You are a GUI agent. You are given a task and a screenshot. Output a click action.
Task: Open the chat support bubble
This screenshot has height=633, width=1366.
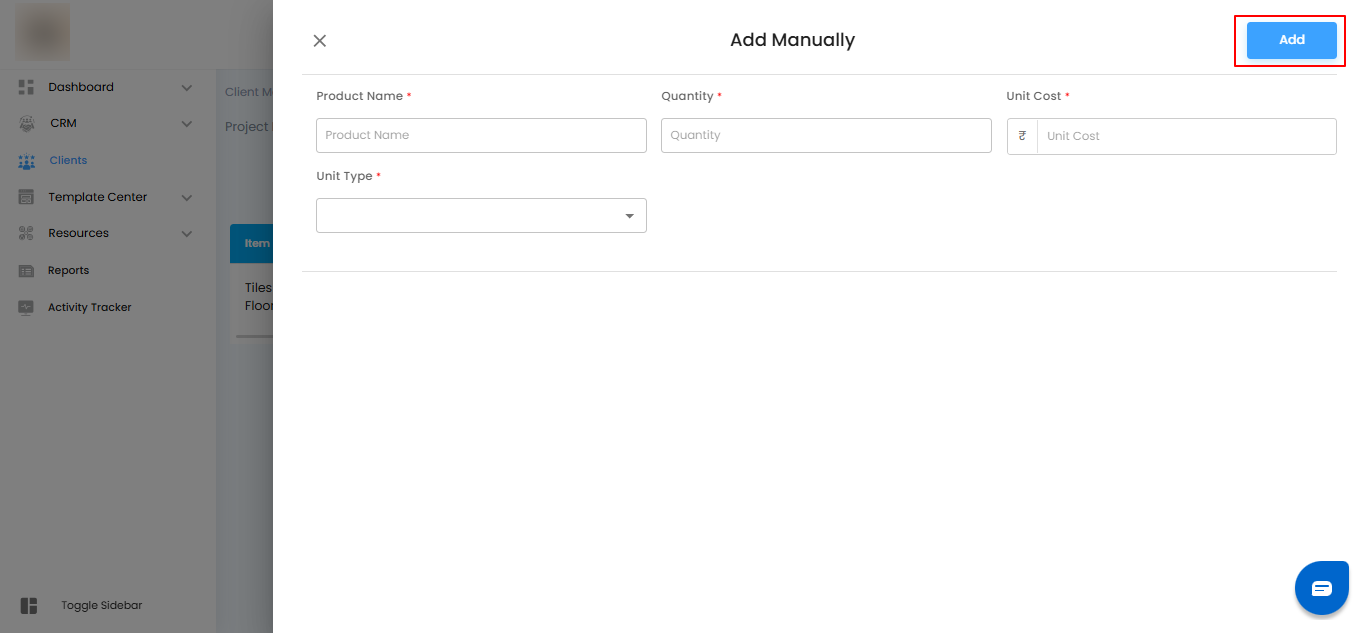1321,588
